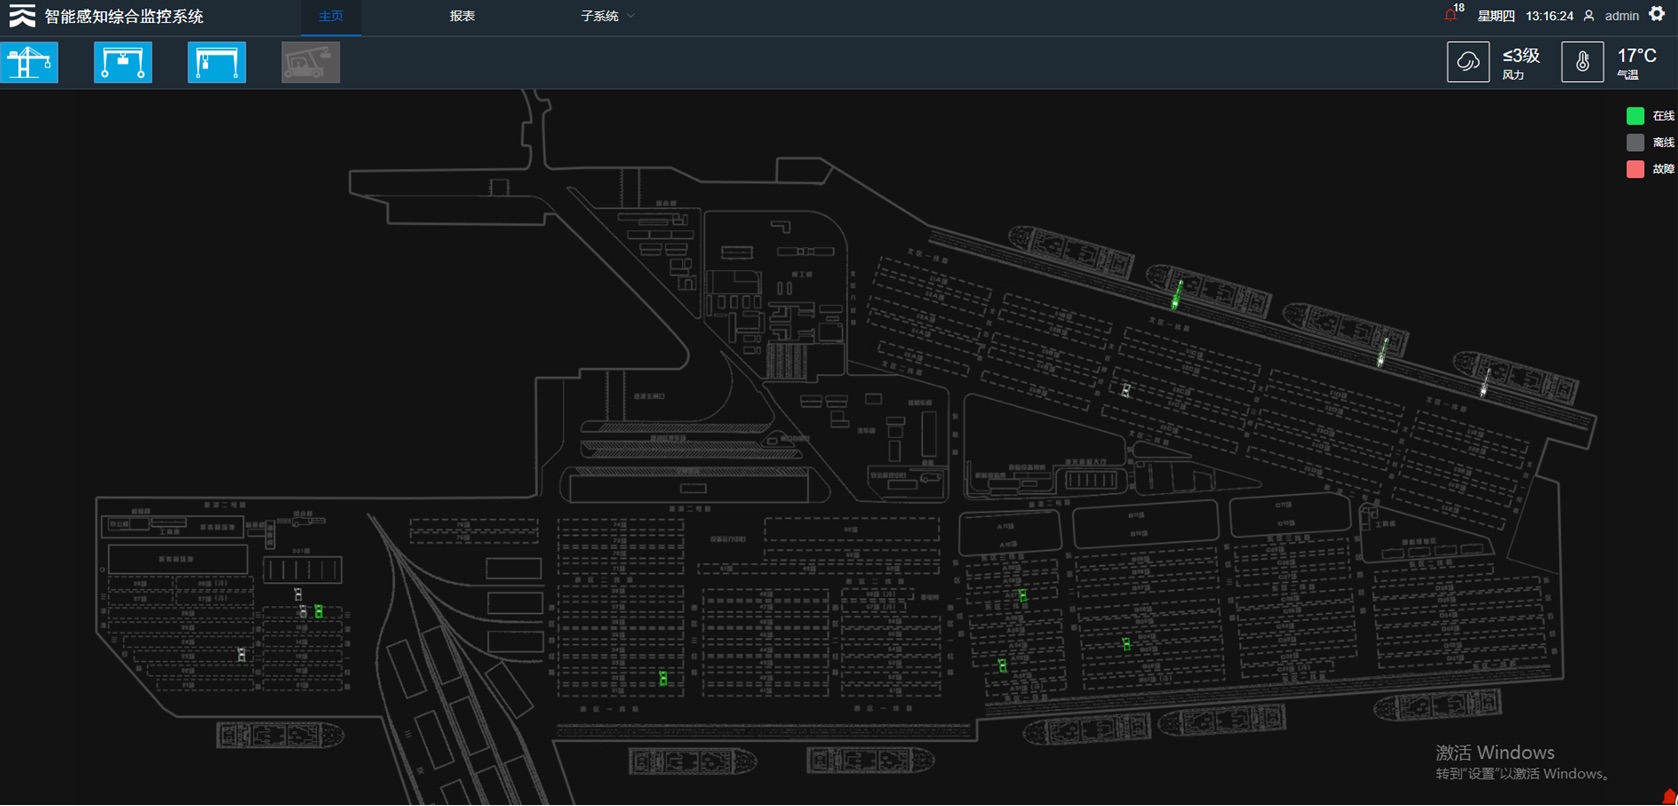Select the rubber-tyred gantry crane icon
The image size is (1678, 806).
(123, 62)
